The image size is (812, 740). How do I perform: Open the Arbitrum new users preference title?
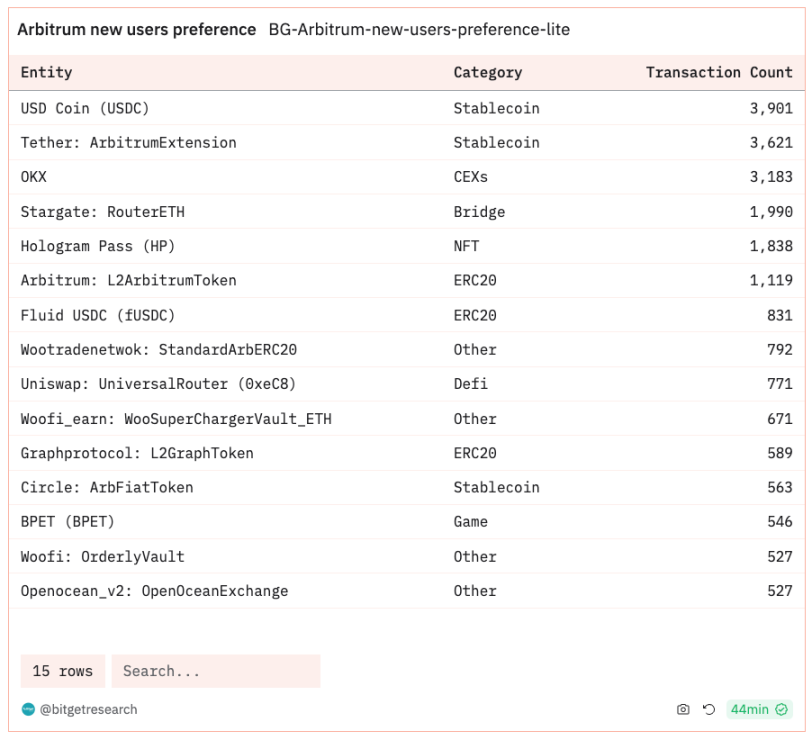137,30
